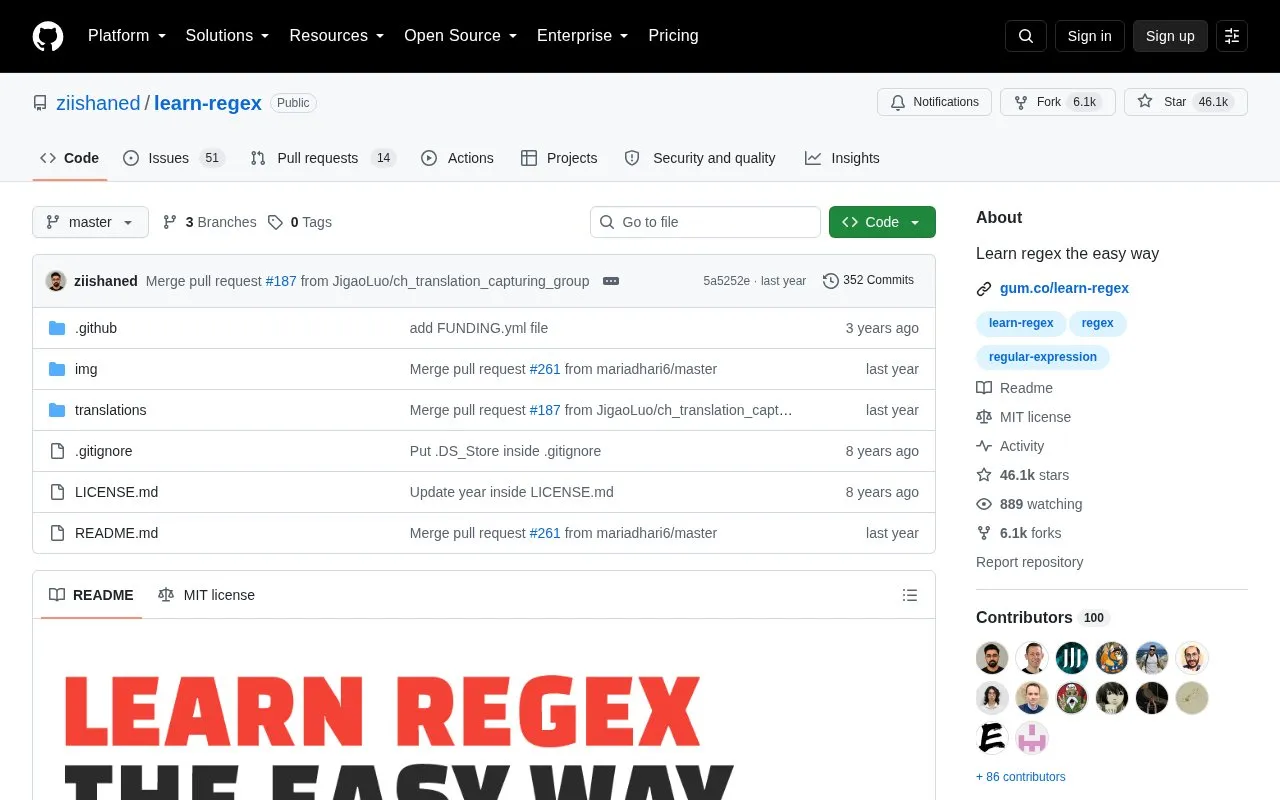This screenshot has width=1280, height=800.
Task: Open the Pricing page link
Action: (x=673, y=36)
